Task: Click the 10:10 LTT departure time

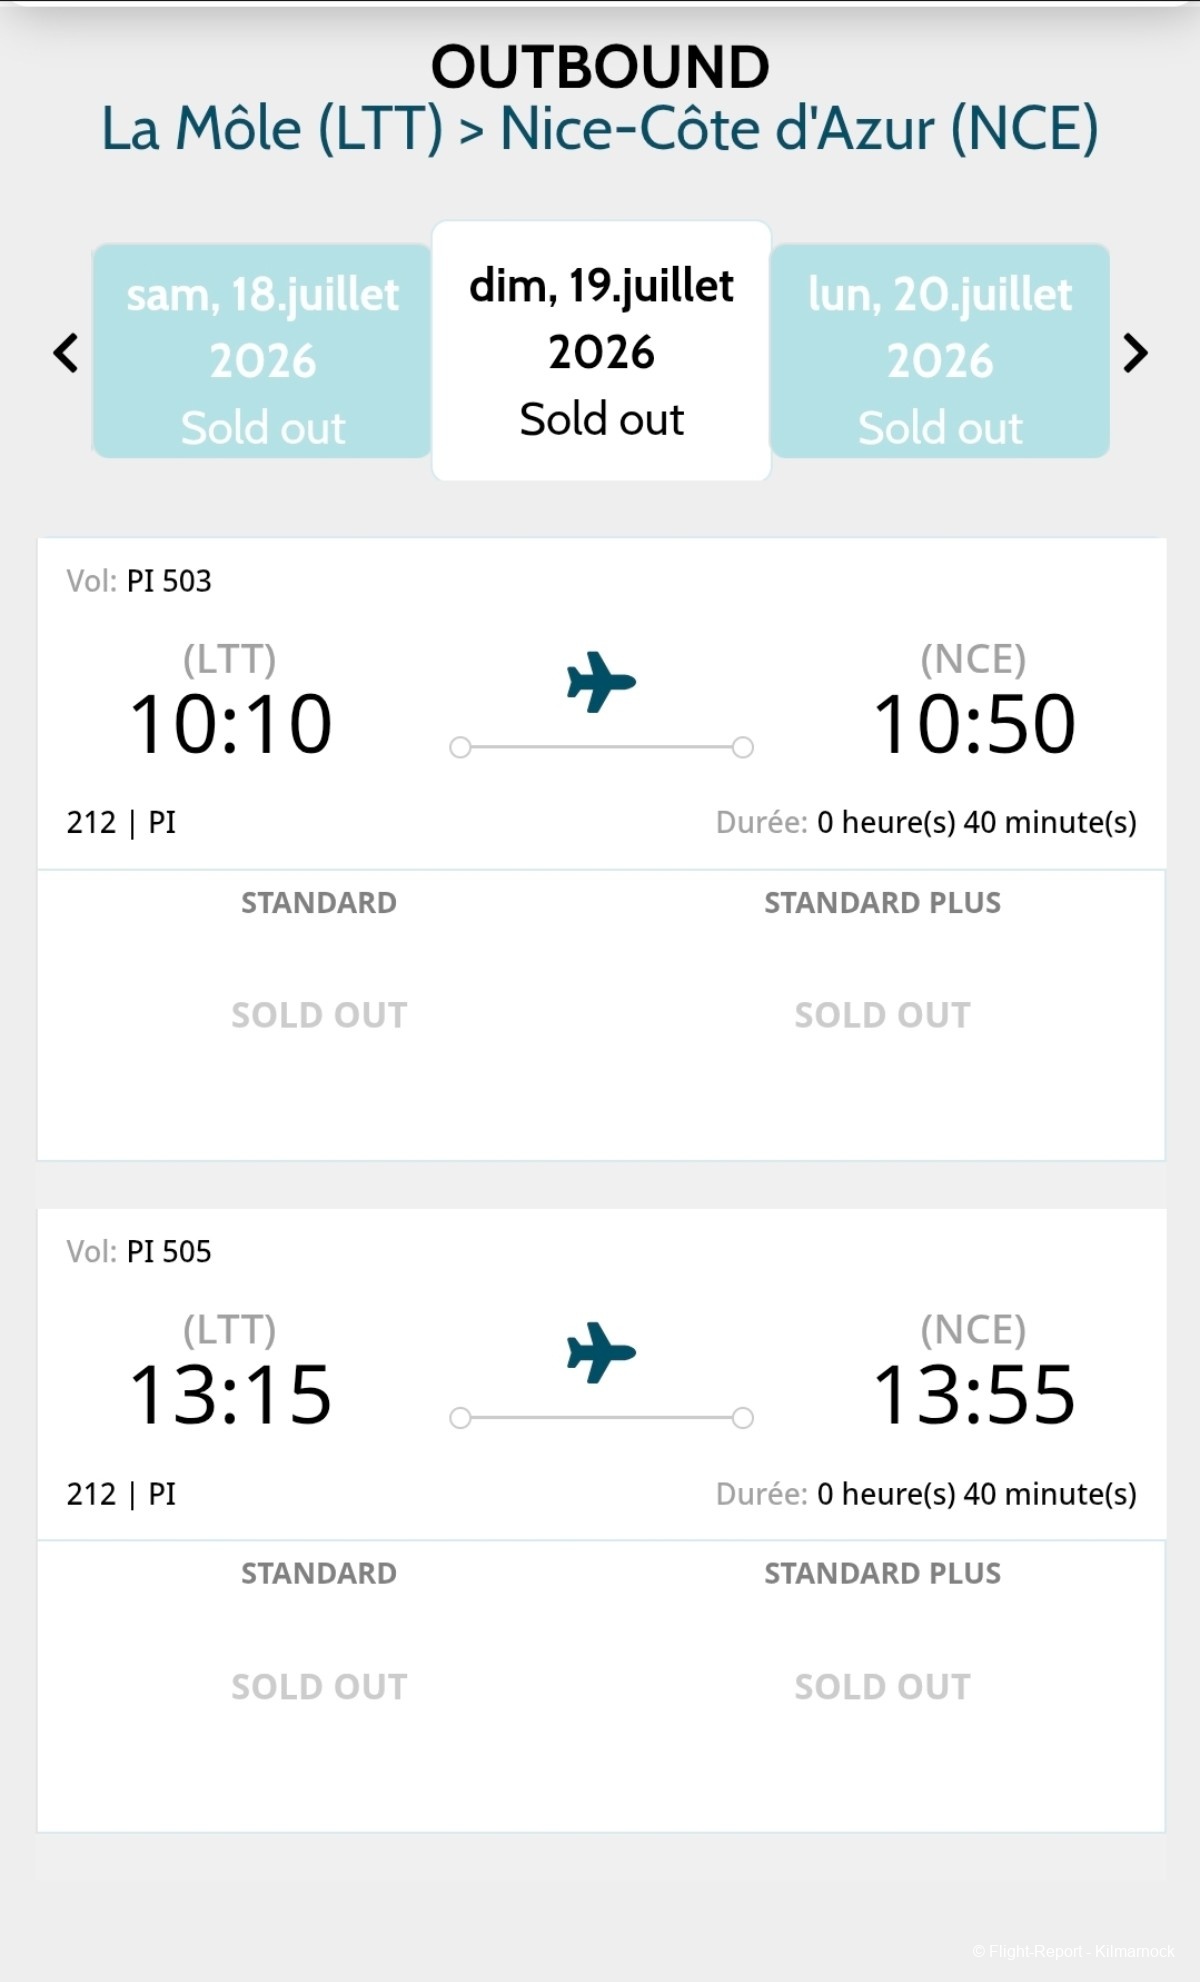Action: [x=231, y=724]
